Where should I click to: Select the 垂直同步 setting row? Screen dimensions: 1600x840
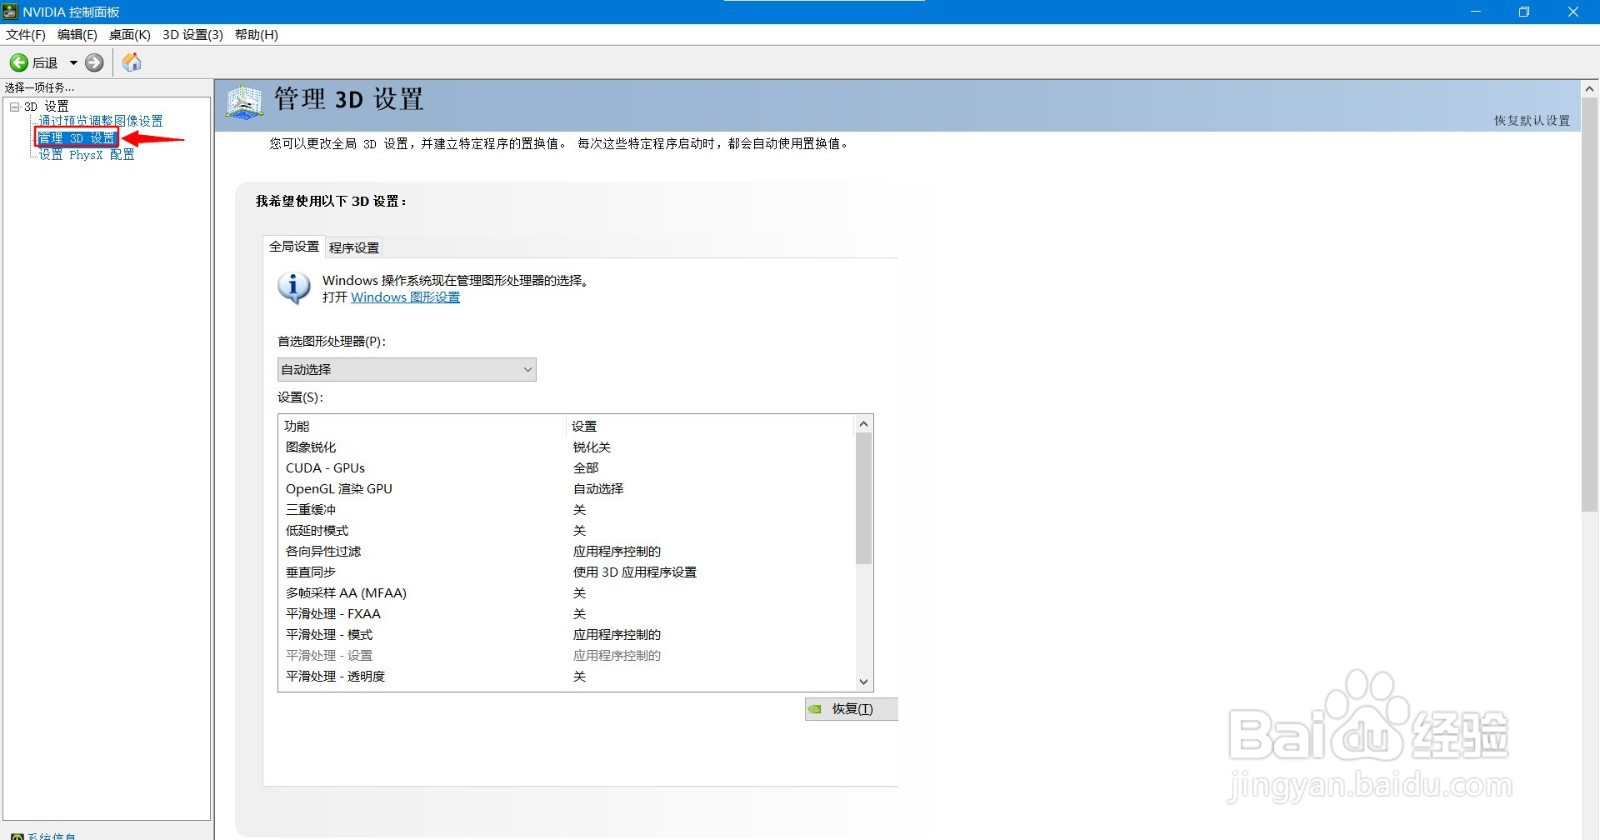567,573
